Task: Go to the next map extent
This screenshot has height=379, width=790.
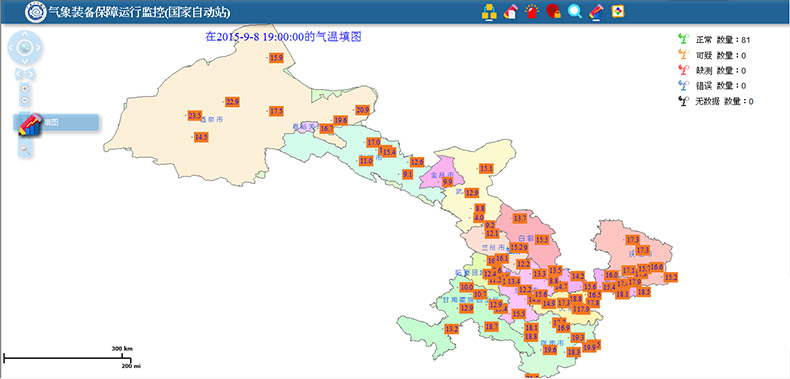Action: (x=30, y=75)
